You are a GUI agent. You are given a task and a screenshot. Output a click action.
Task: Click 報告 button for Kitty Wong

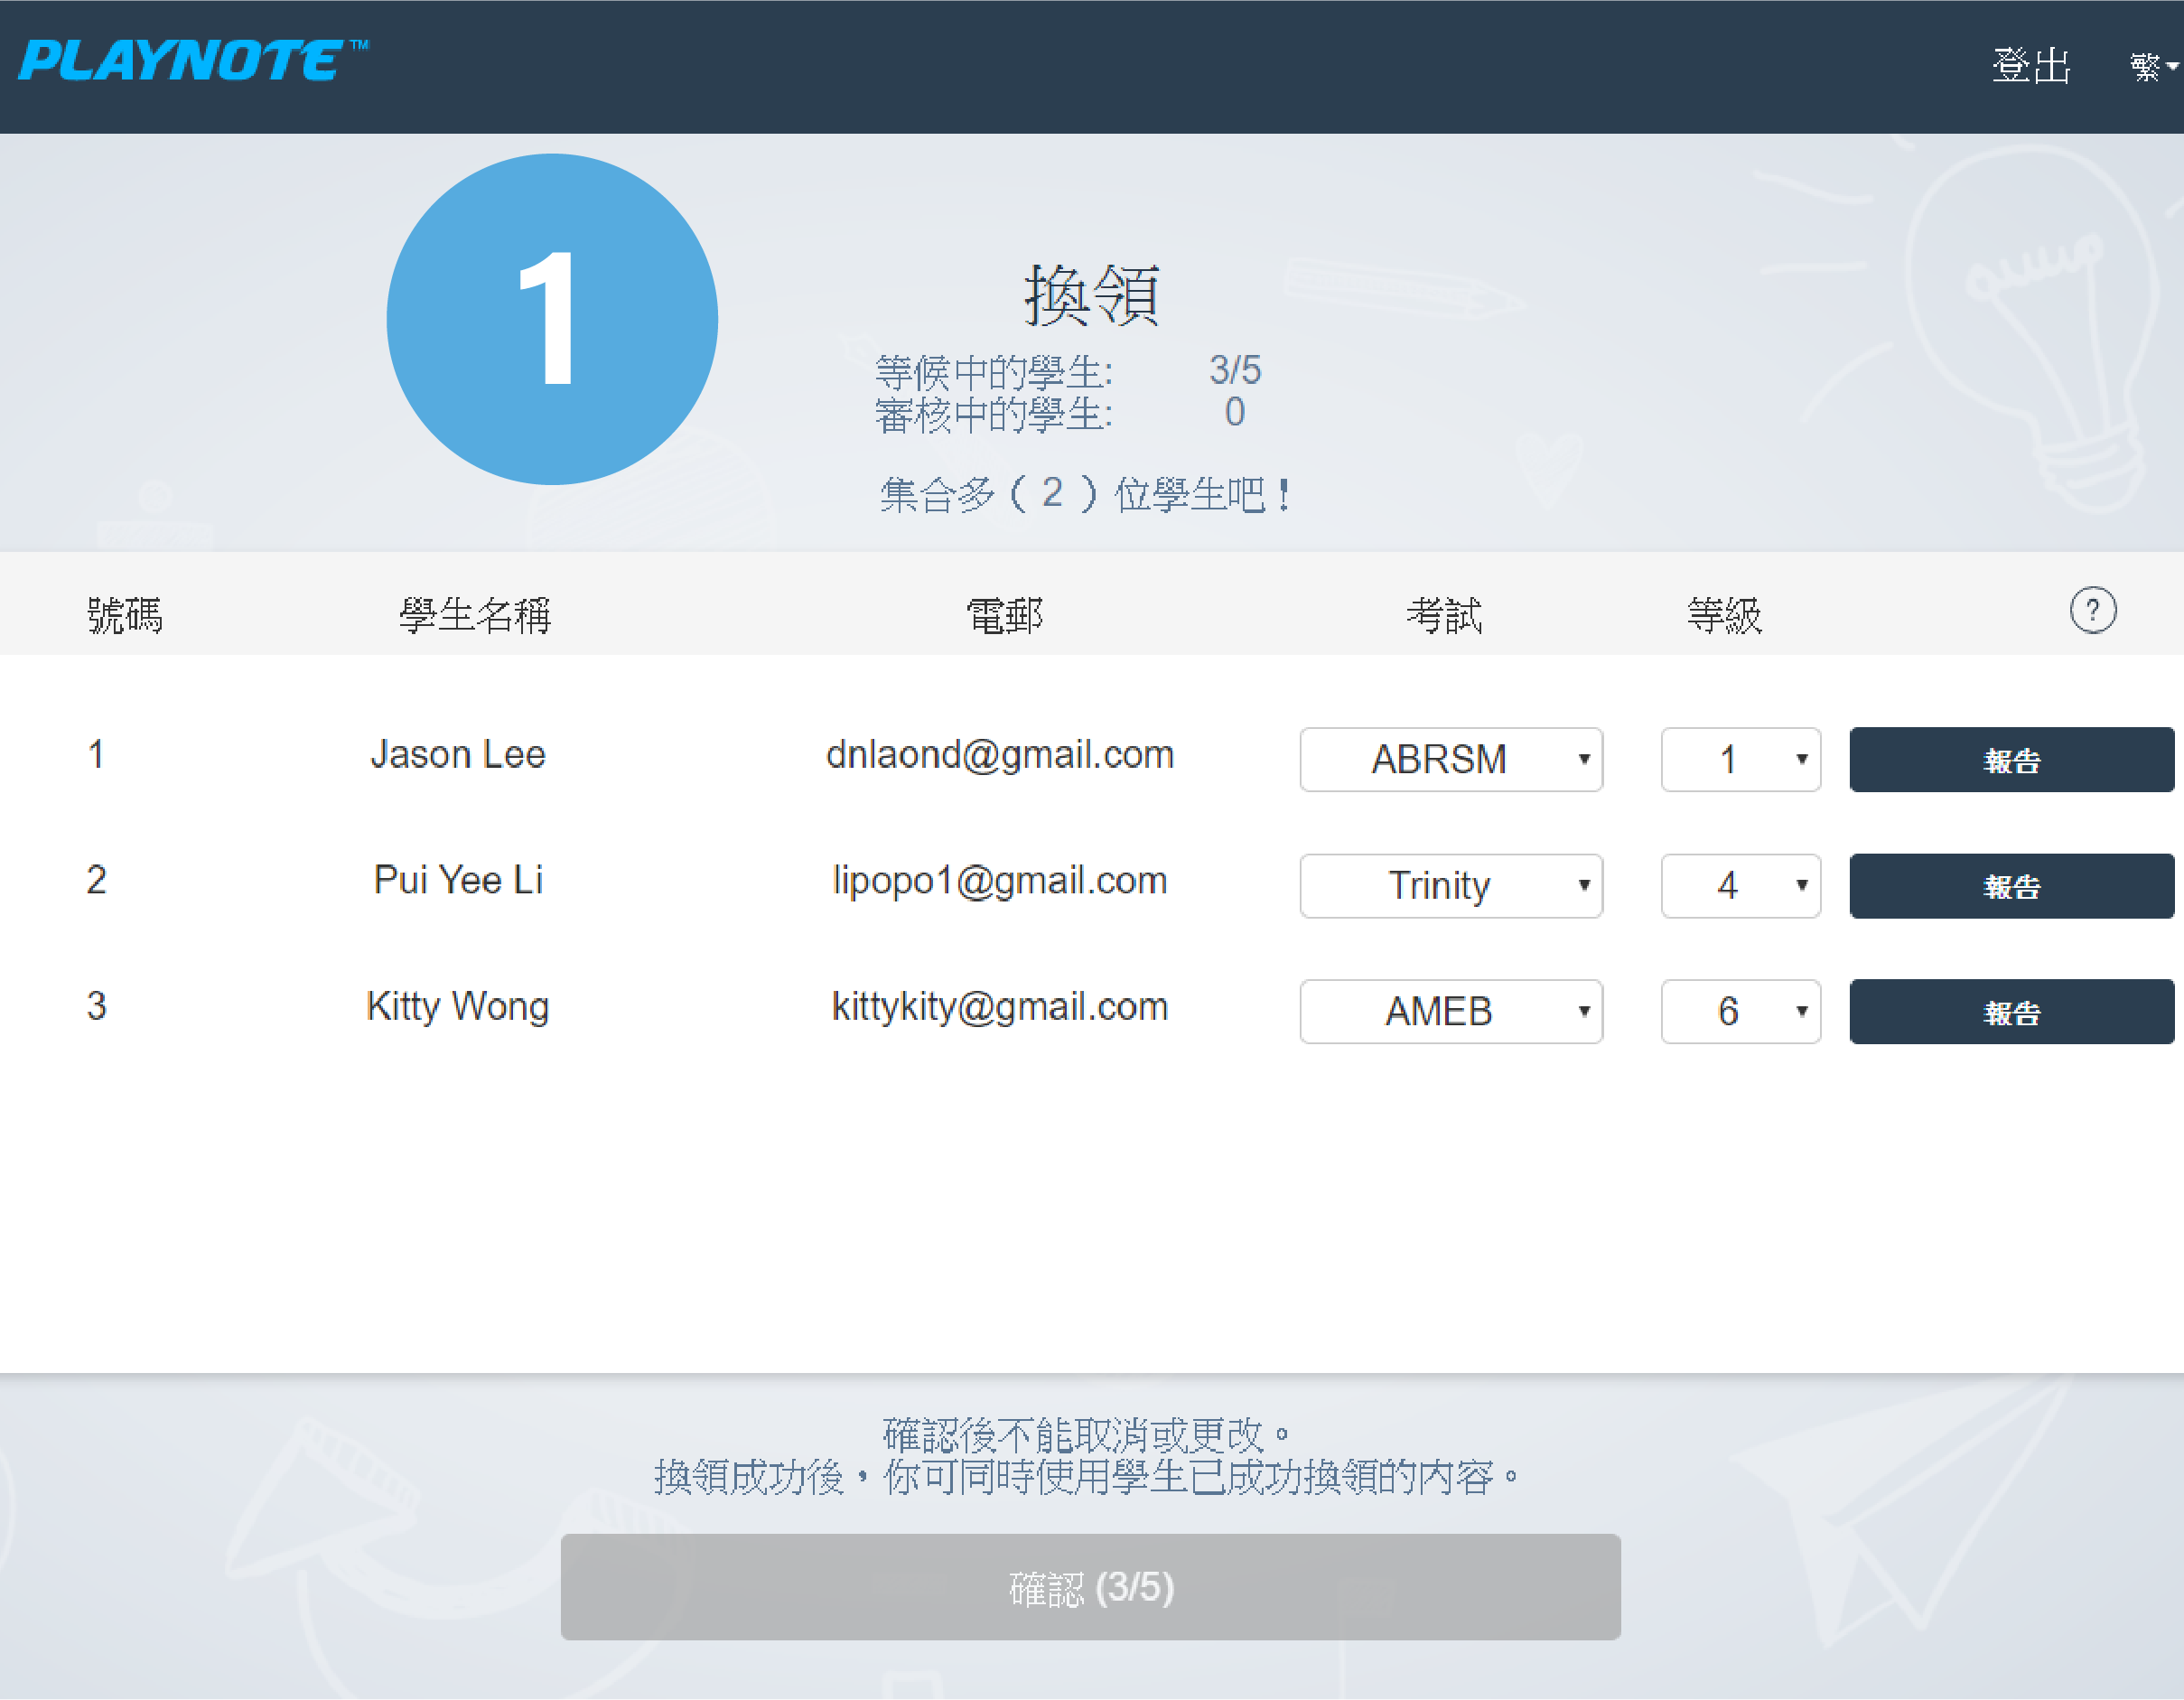(2010, 1012)
